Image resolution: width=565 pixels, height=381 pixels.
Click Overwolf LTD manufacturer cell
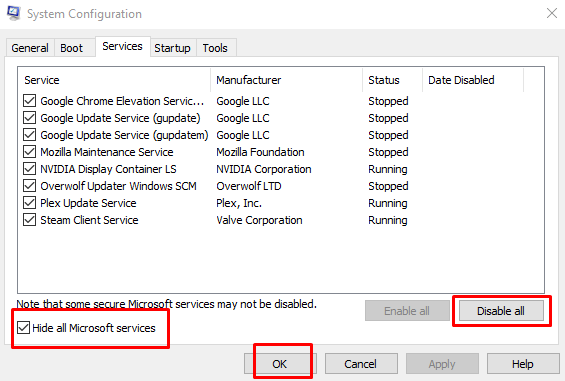click(249, 186)
